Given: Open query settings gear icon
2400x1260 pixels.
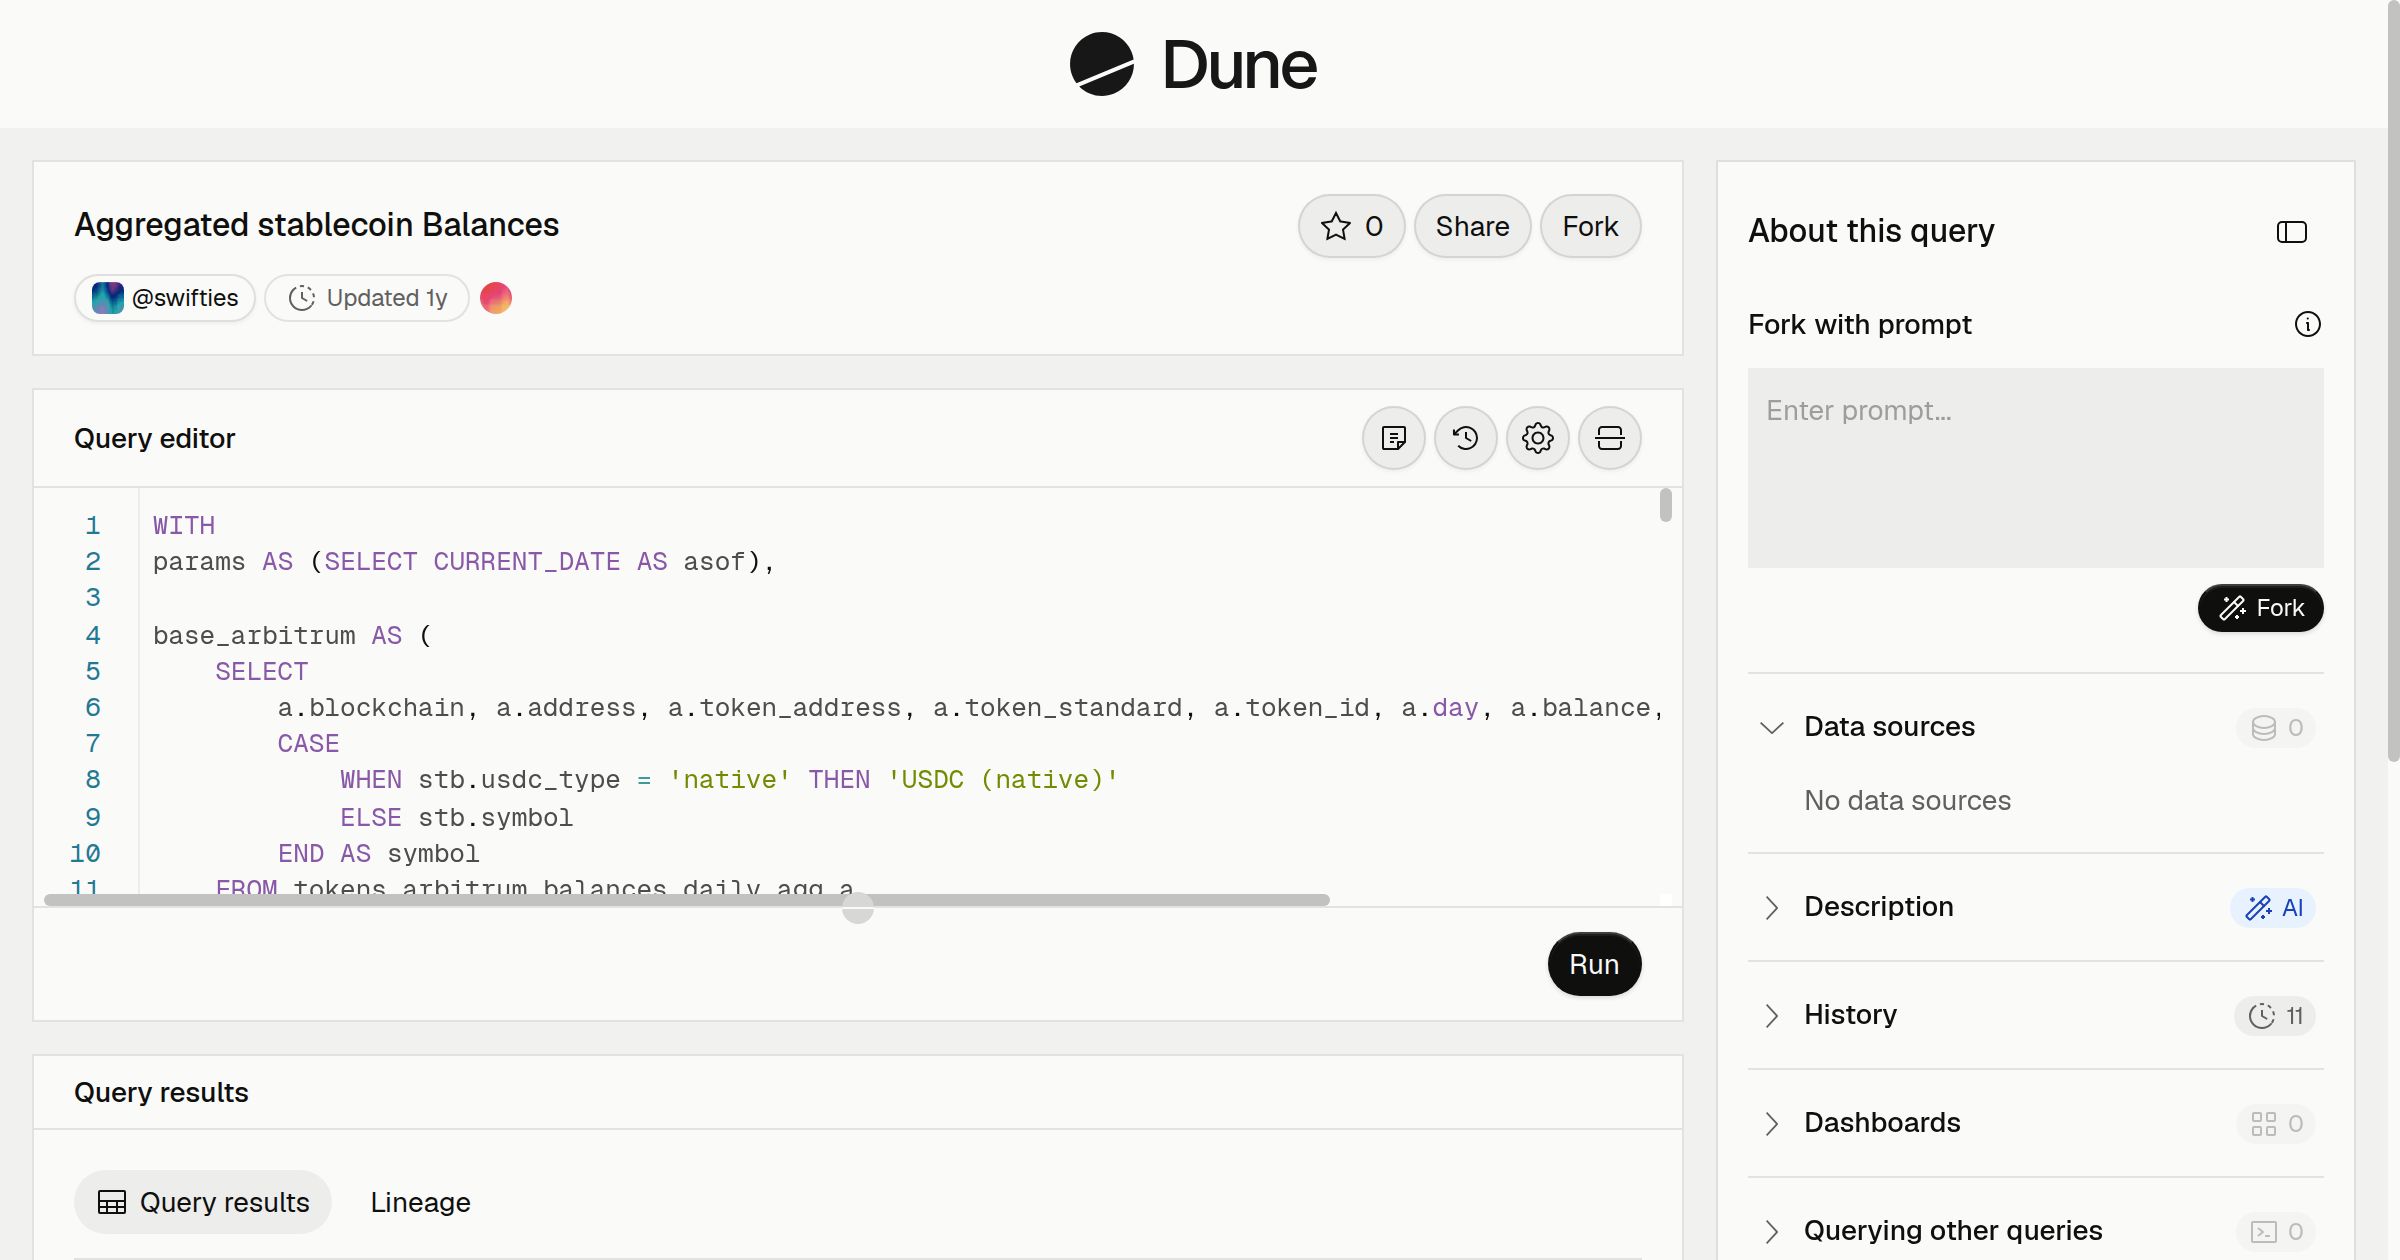Looking at the screenshot, I should (1537, 438).
